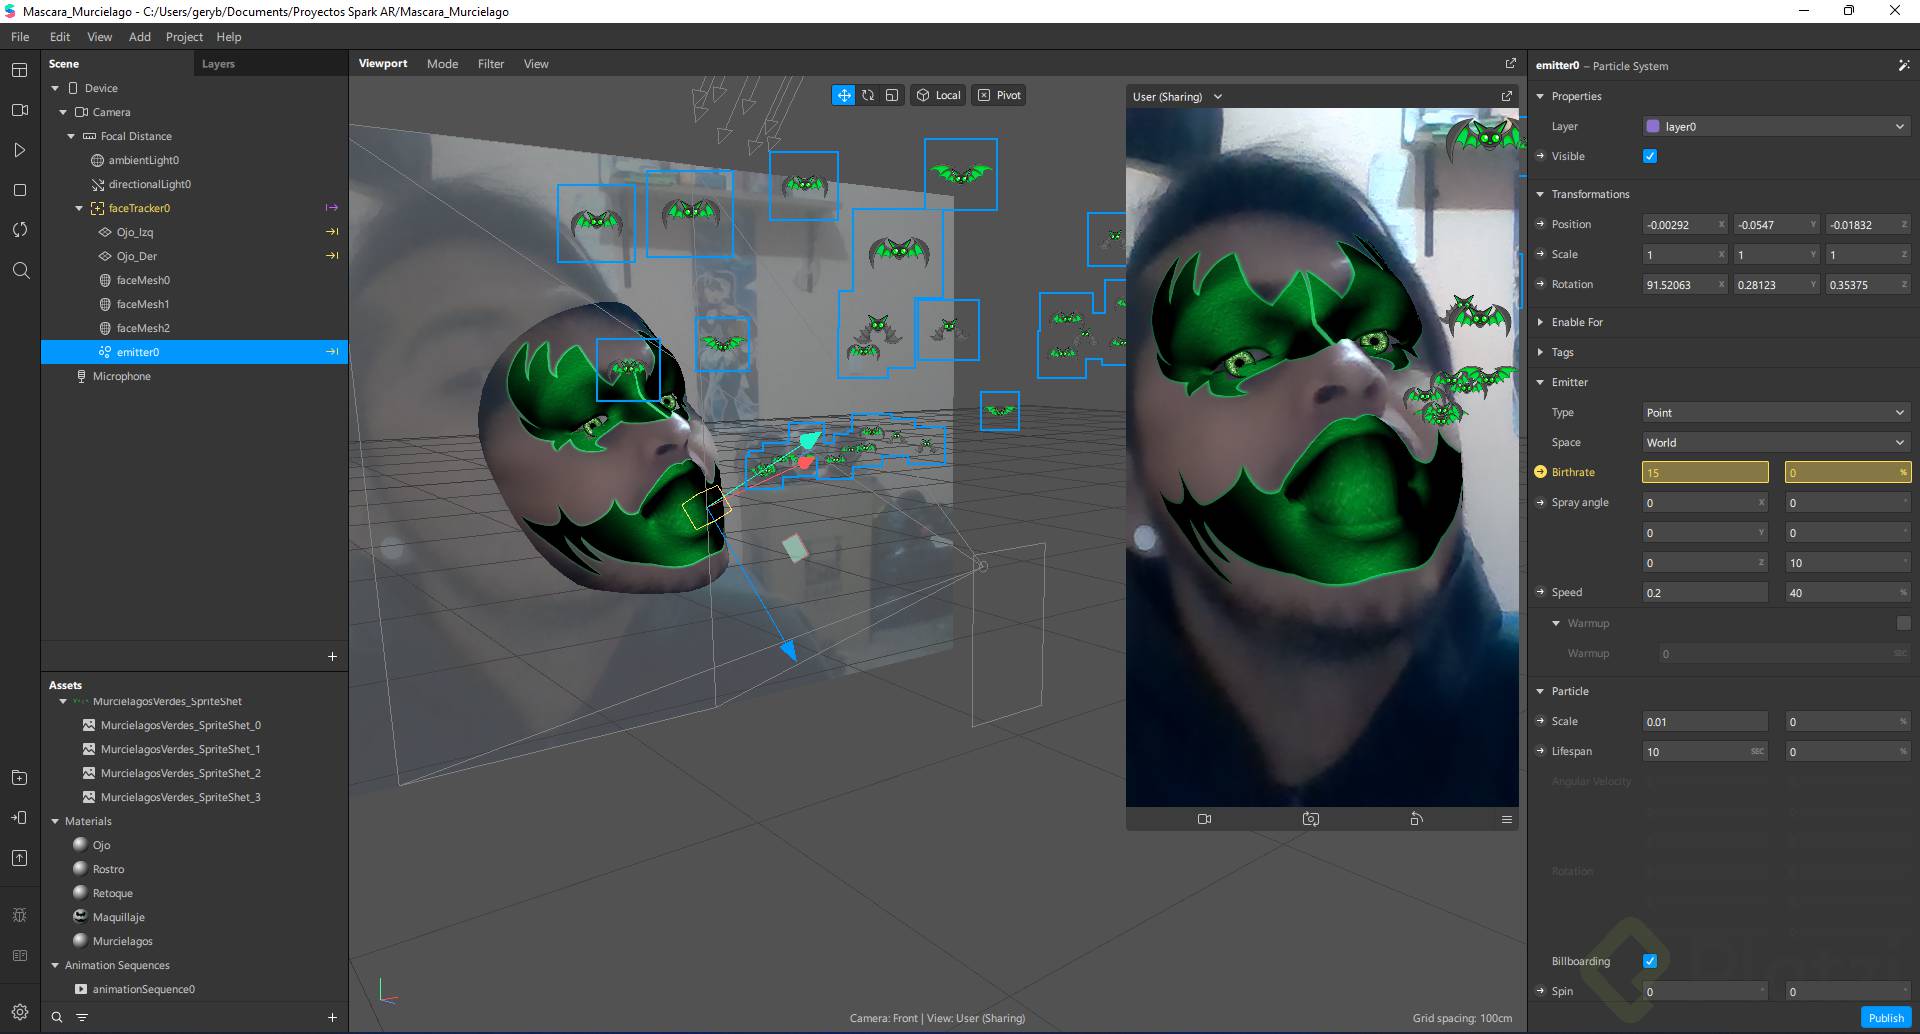Click the stop square icon in left sidebar
Screen dimensions: 1920x1034
pyautogui.click(x=19, y=190)
